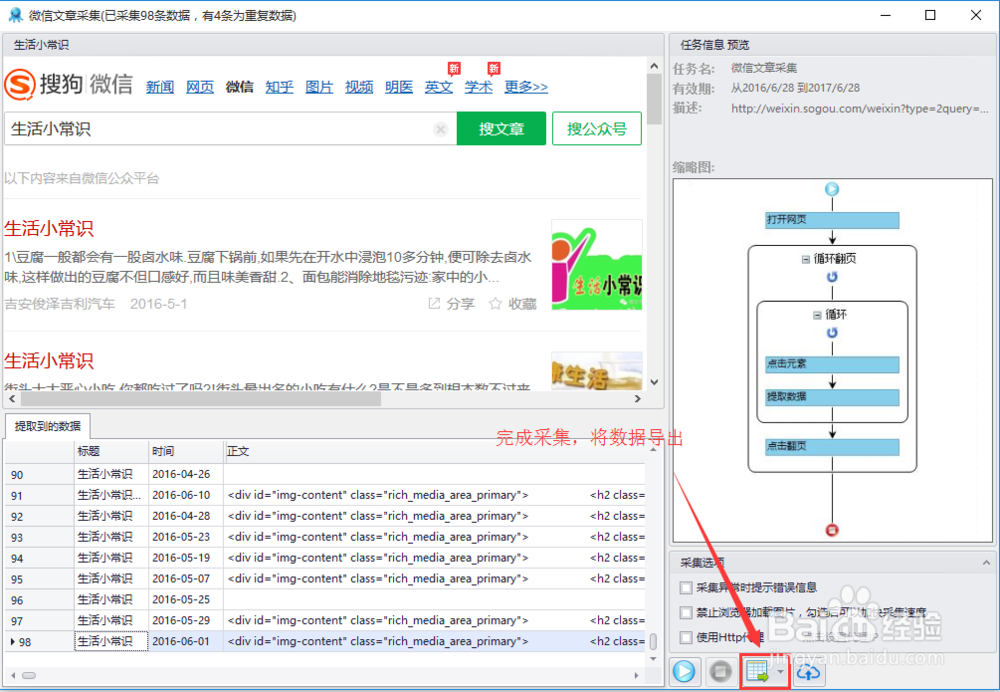This screenshot has width=1000, height=692.
Task: Select the 点击元素 step in the flowchart
Action: point(832,364)
